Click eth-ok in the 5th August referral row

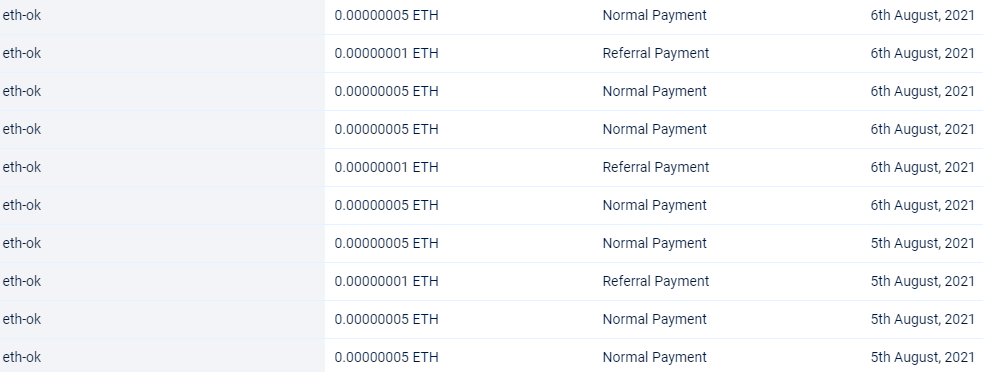pos(22,281)
